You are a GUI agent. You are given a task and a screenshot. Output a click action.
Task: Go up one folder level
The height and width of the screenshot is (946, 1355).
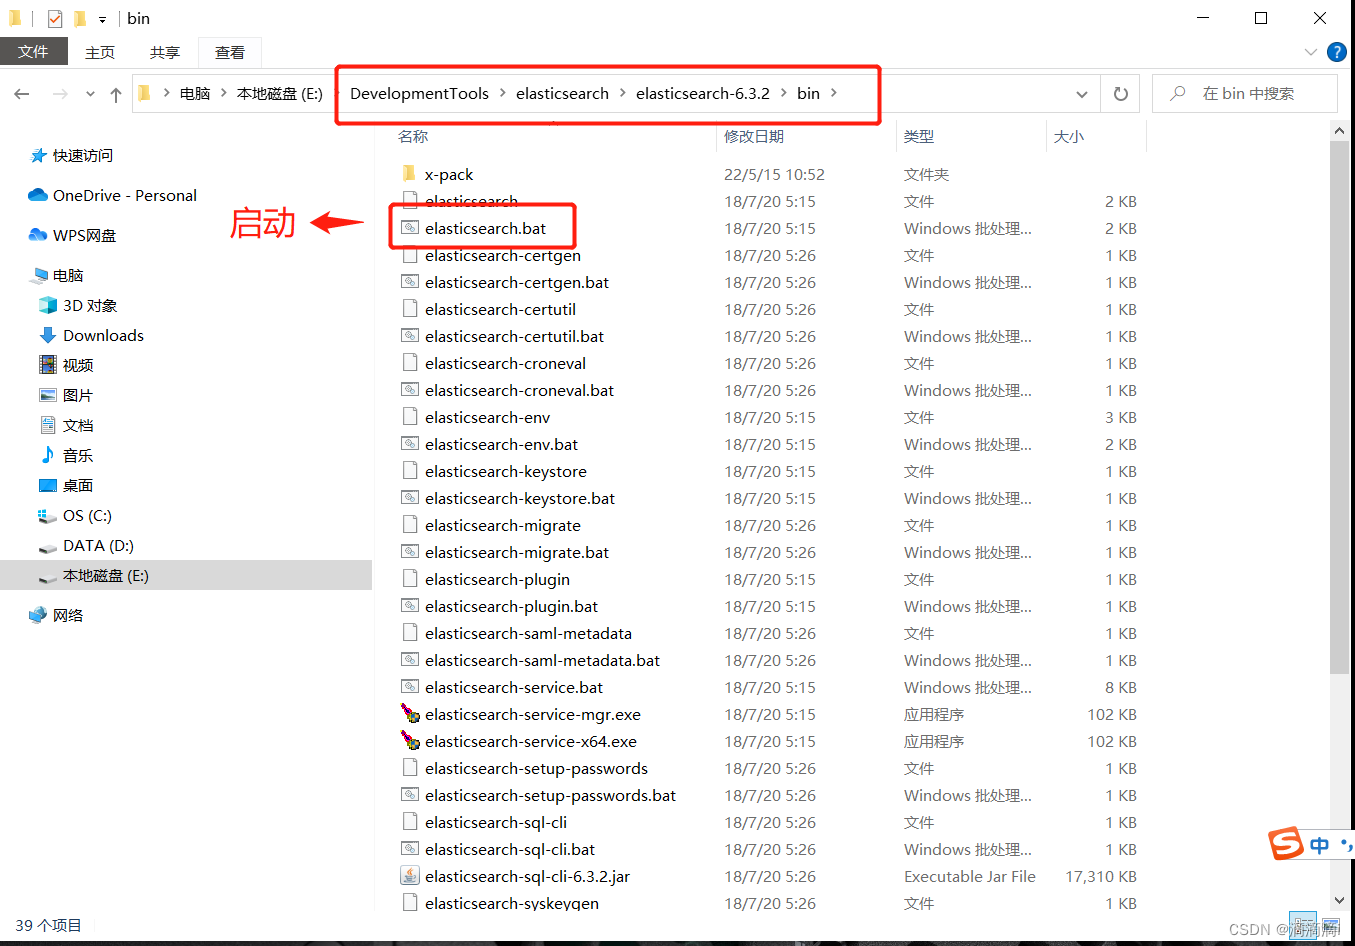coord(116,94)
